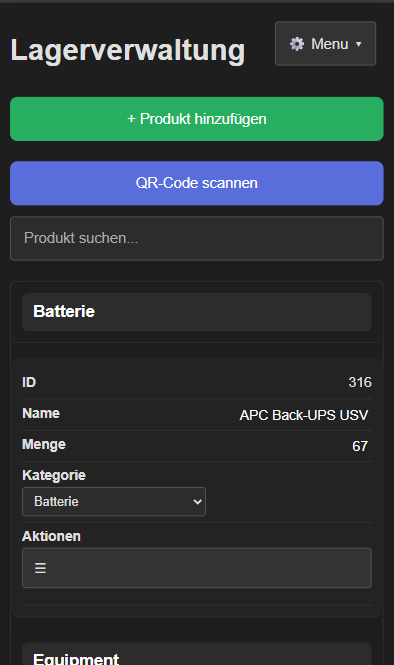Click the ID value 316
Viewport: 394px width, 665px height.
coord(360,382)
